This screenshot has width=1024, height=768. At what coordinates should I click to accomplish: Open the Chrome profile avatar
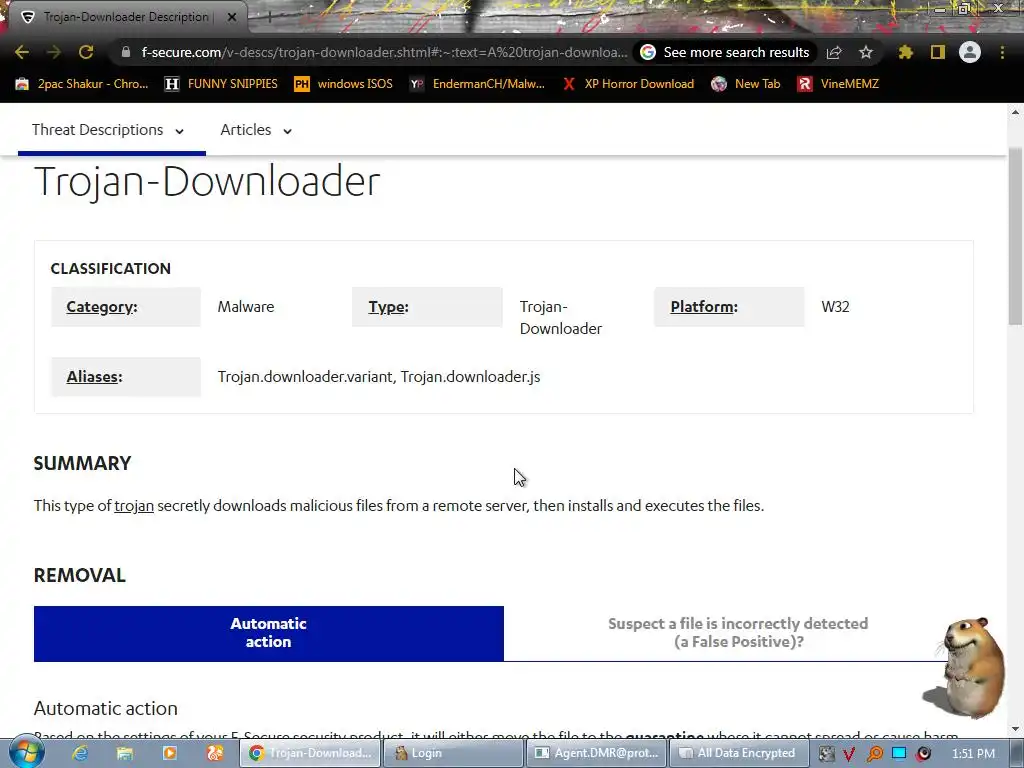click(x=970, y=52)
